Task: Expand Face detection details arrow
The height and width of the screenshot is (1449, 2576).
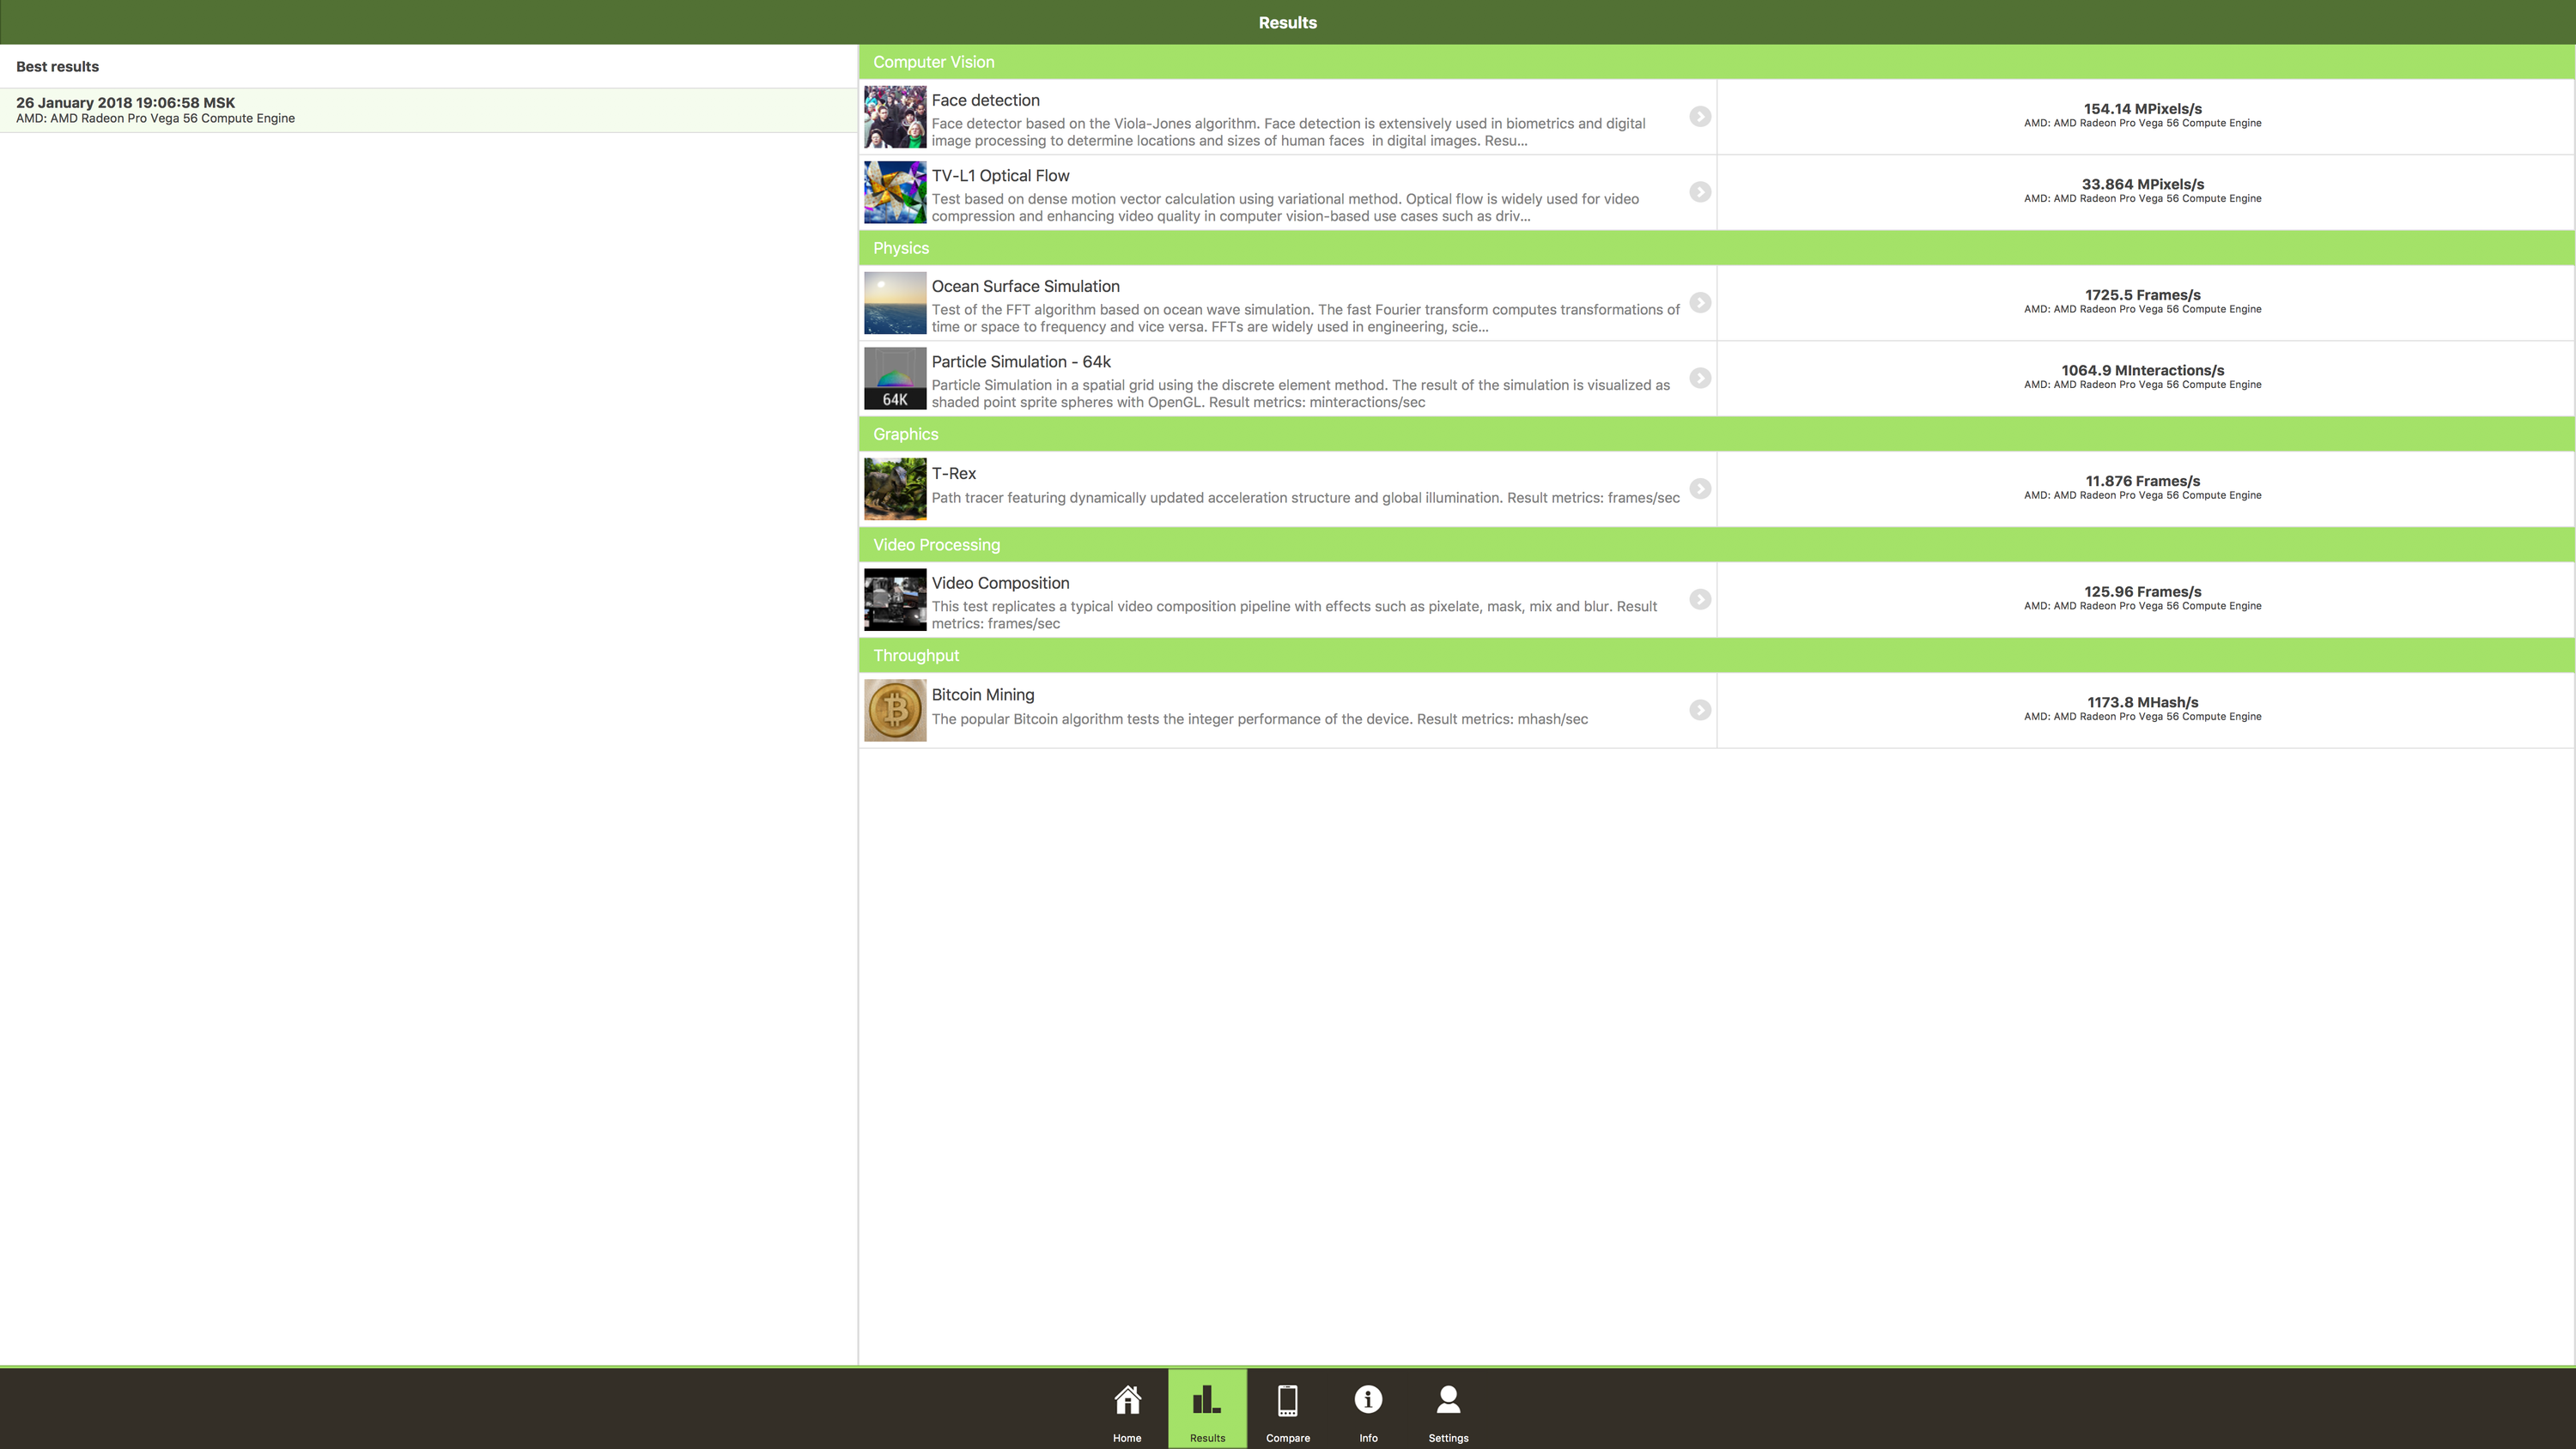Action: tap(1700, 117)
